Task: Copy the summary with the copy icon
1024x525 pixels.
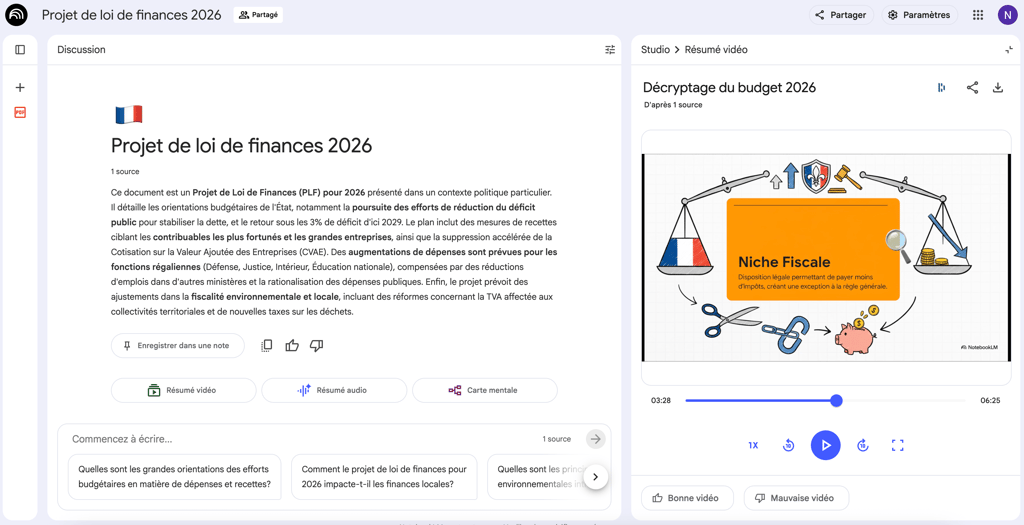Action: point(267,346)
